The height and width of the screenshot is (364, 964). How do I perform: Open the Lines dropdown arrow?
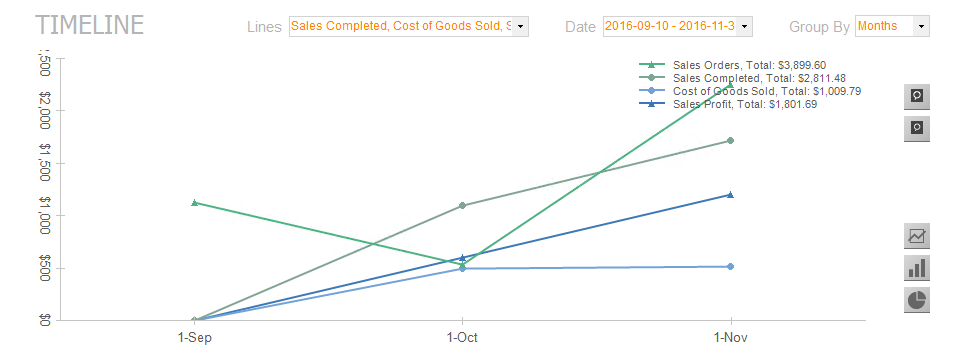(x=520, y=26)
